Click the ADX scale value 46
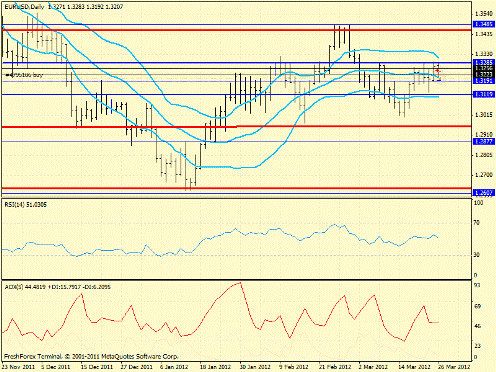Image resolution: width=496 pixels, height=372 pixels. [477, 326]
